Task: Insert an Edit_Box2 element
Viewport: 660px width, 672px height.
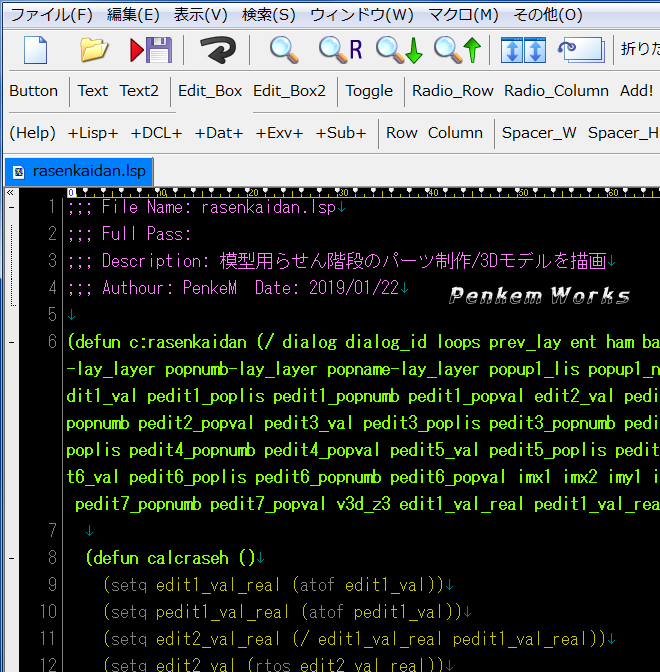Action: 289,91
